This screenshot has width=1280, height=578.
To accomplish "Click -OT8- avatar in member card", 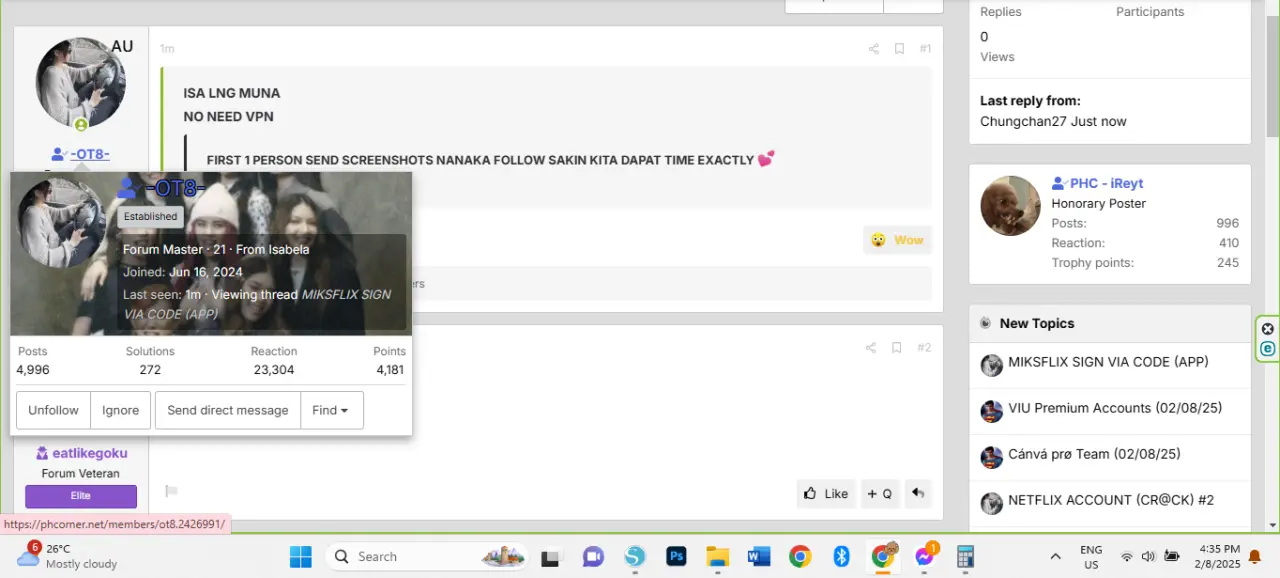I will pos(62,222).
